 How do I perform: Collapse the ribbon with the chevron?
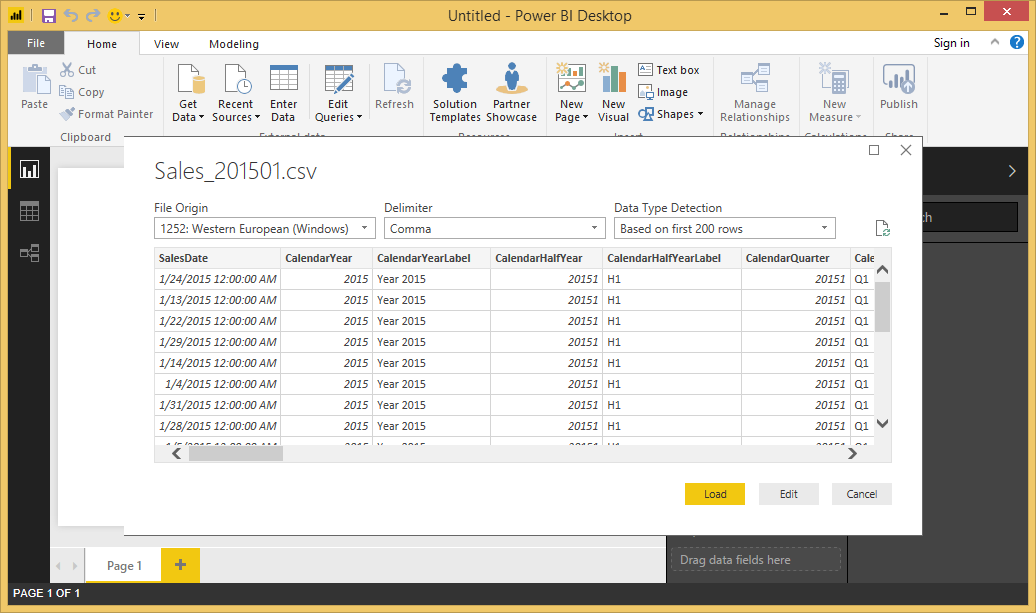[x=994, y=42]
